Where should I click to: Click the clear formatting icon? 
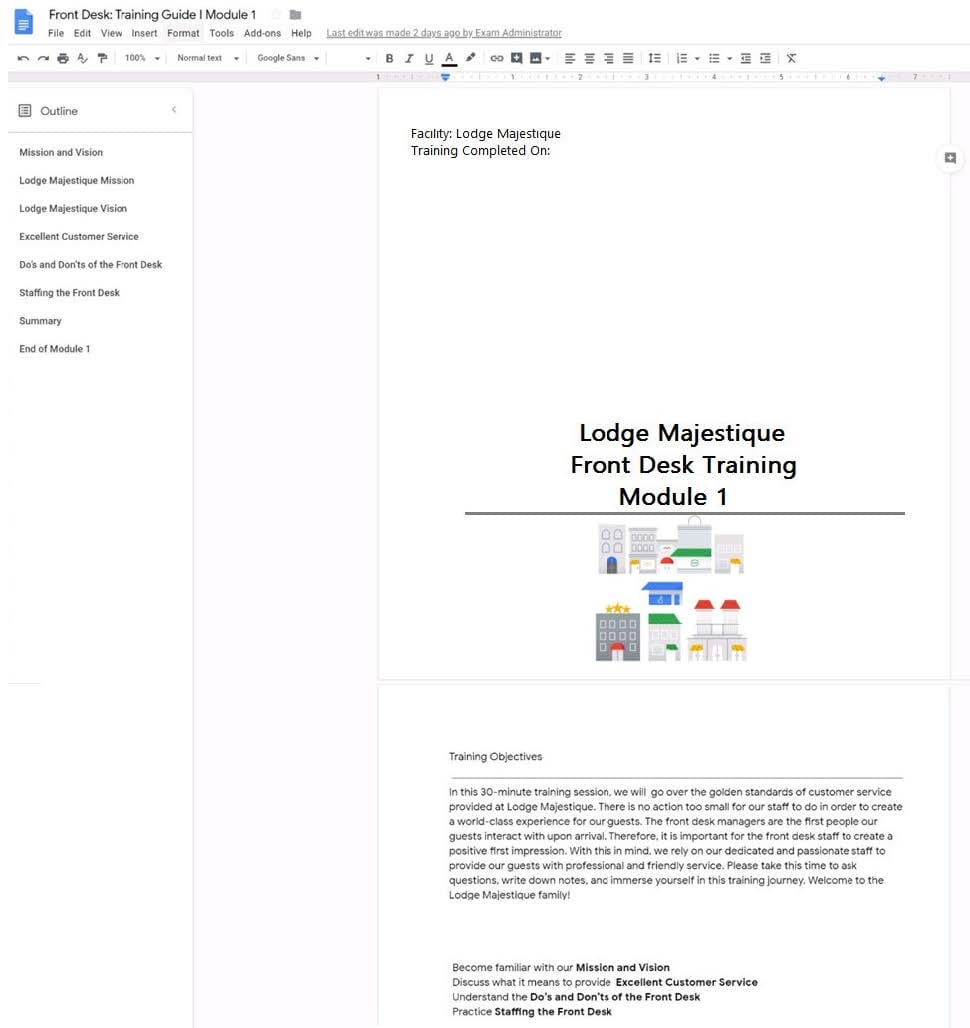(791, 58)
